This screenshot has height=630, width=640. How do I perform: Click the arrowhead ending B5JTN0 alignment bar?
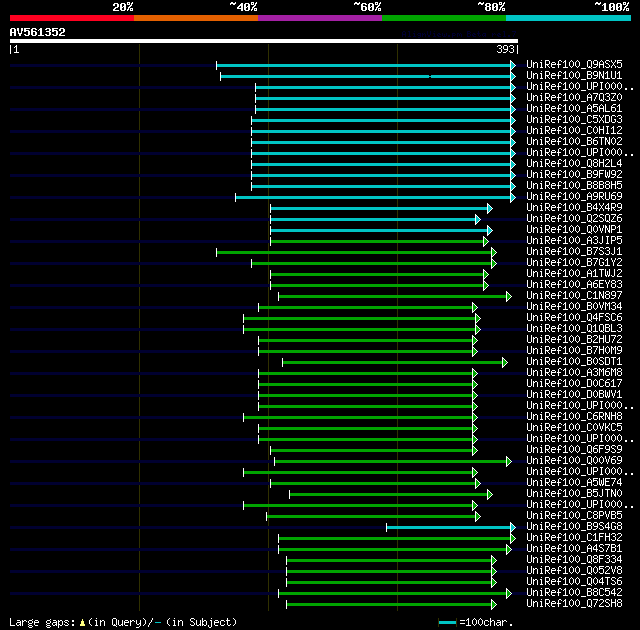click(490, 495)
